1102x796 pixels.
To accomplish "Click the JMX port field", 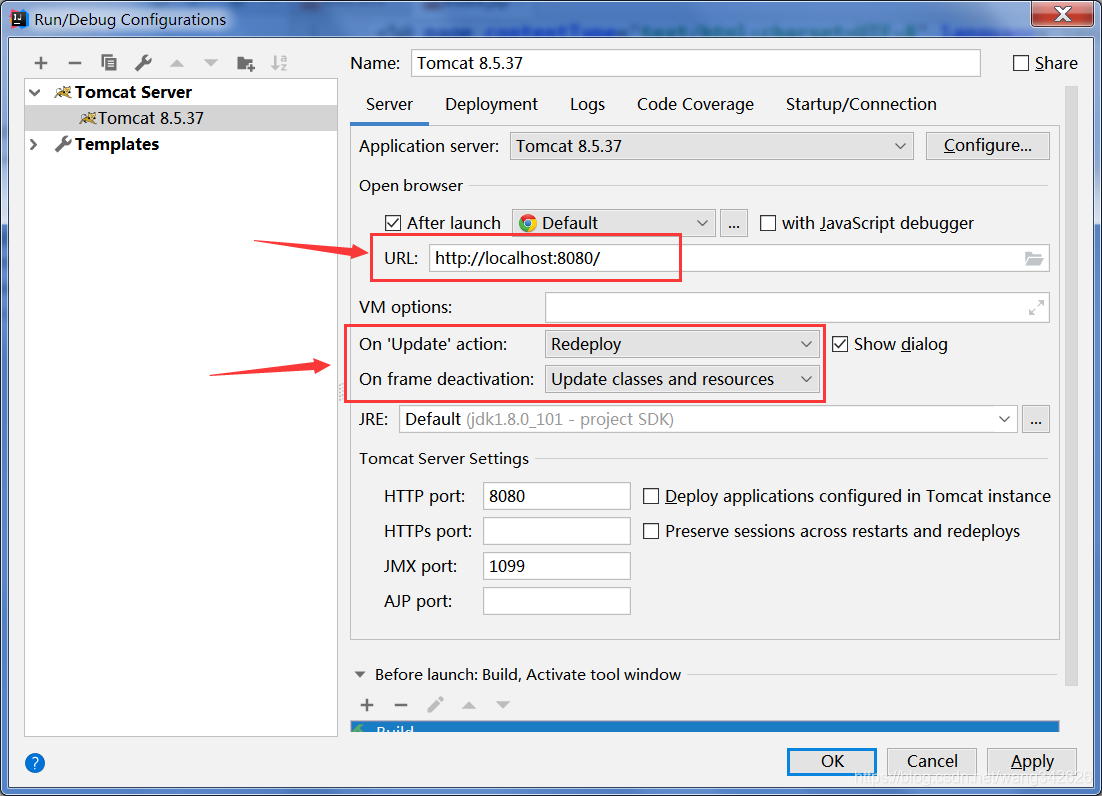I will [557, 566].
